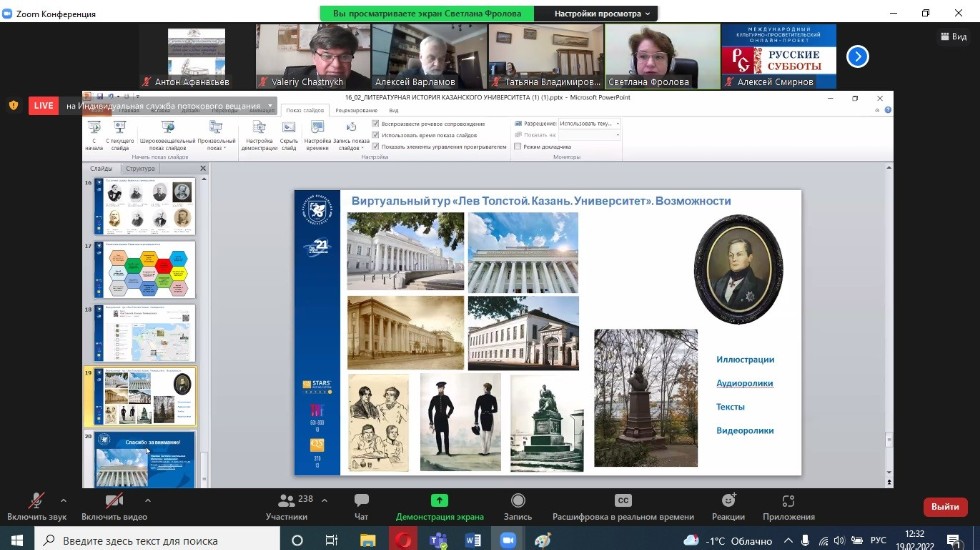Open the Приложения apps panel
Image resolution: width=980 pixels, height=550 pixels.
pos(788,502)
